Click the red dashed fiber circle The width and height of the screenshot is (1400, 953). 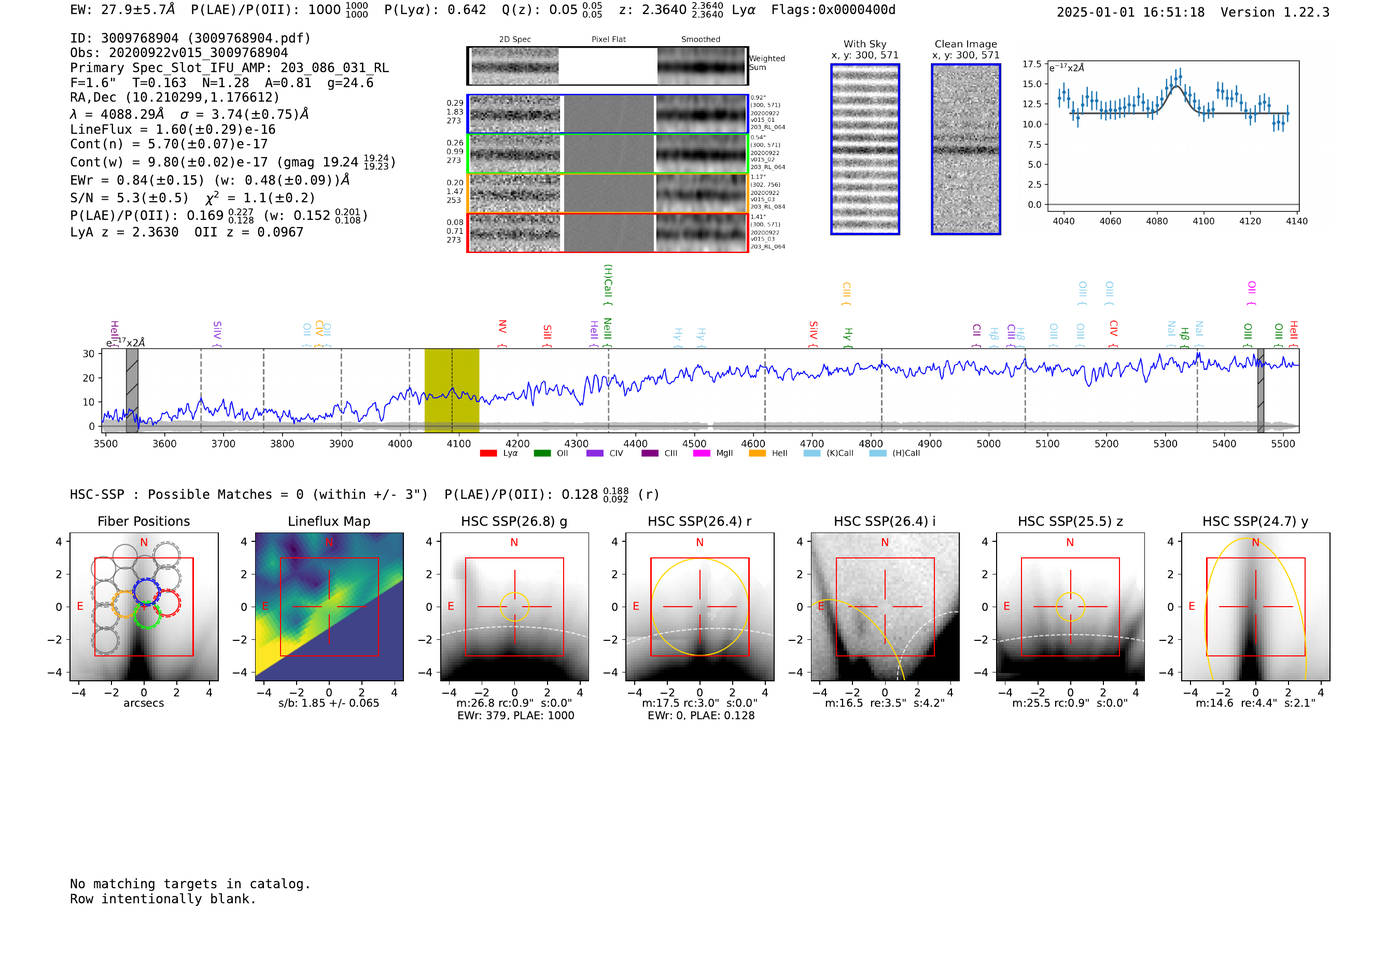(x=166, y=603)
